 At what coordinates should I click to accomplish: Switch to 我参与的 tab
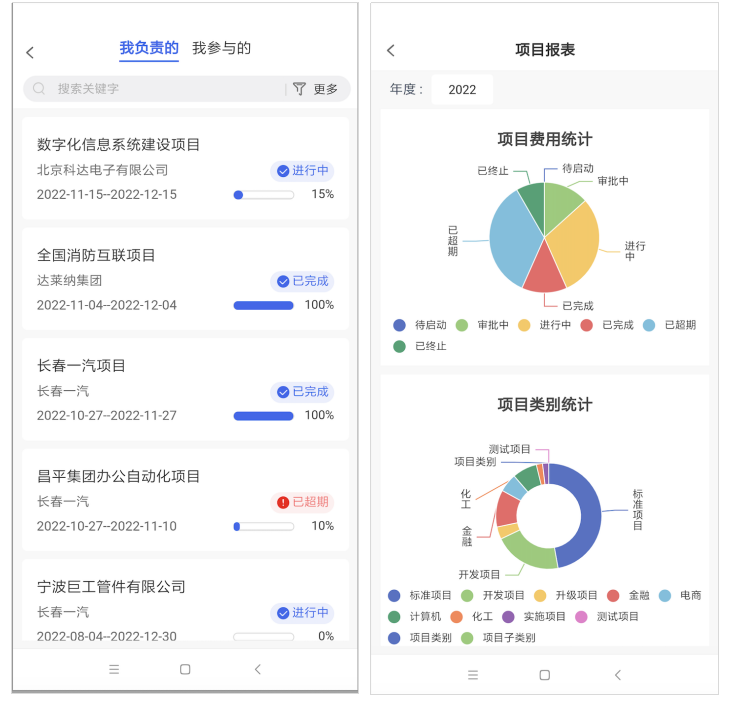point(221,48)
